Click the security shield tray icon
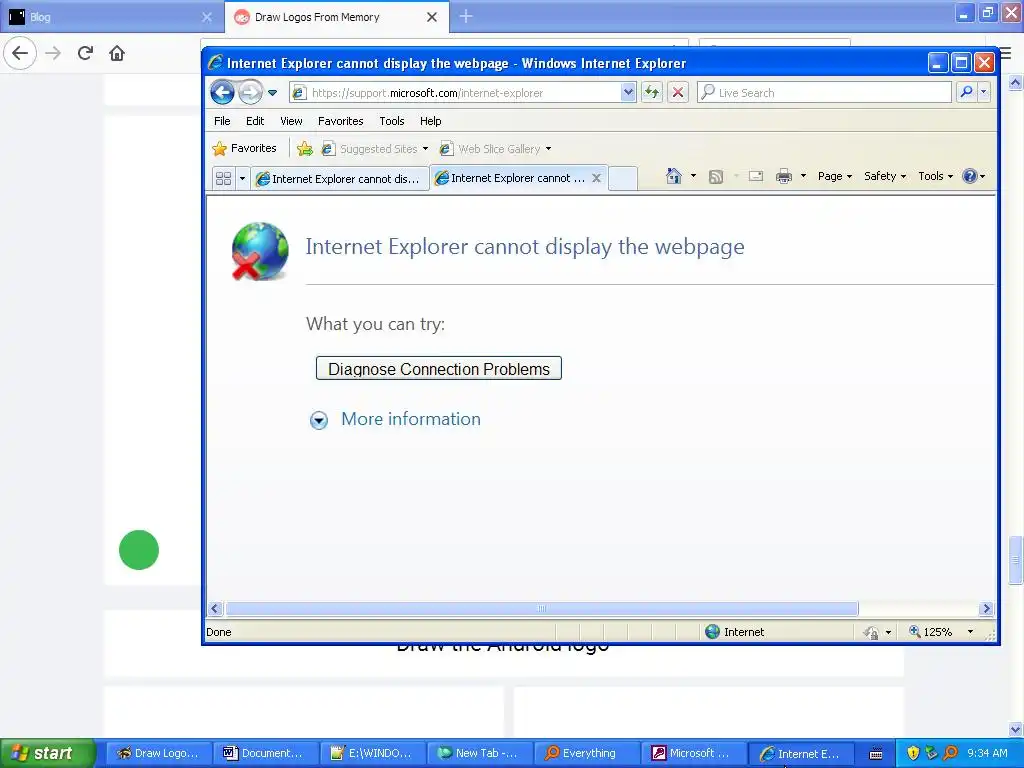1024x768 pixels. click(x=913, y=753)
